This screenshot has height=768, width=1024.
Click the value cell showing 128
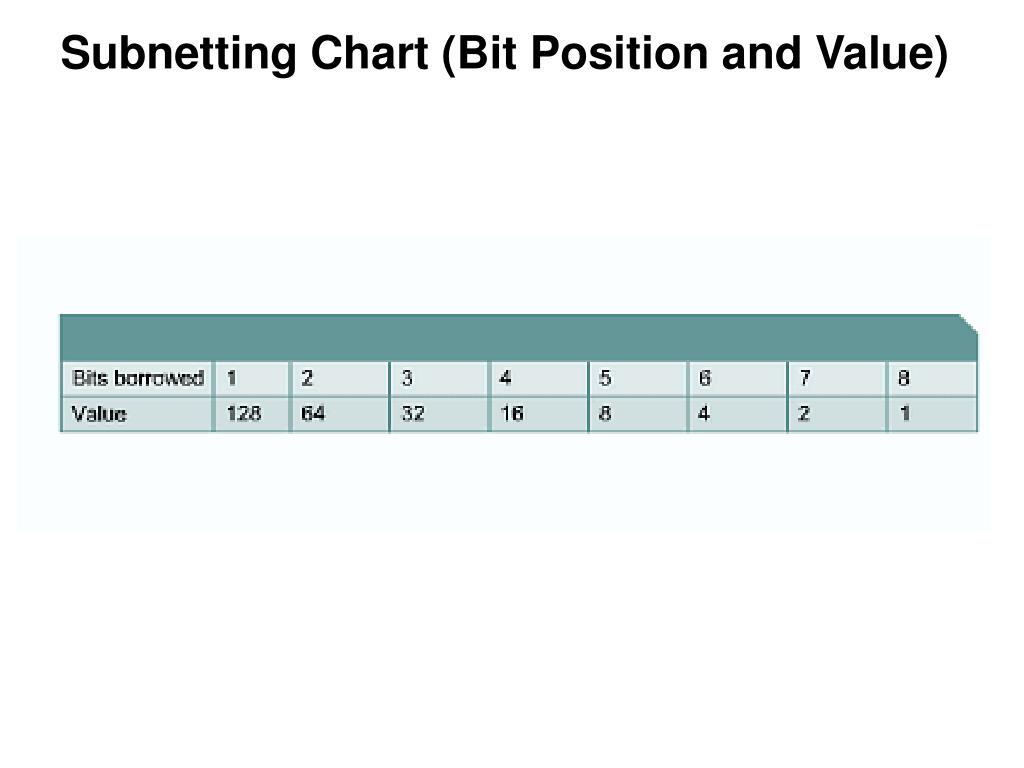coord(251,414)
